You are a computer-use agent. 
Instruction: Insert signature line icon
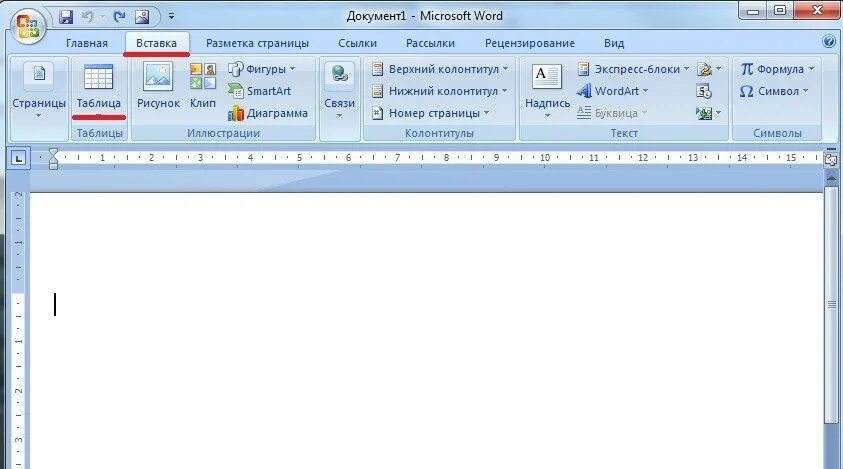(709, 69)
